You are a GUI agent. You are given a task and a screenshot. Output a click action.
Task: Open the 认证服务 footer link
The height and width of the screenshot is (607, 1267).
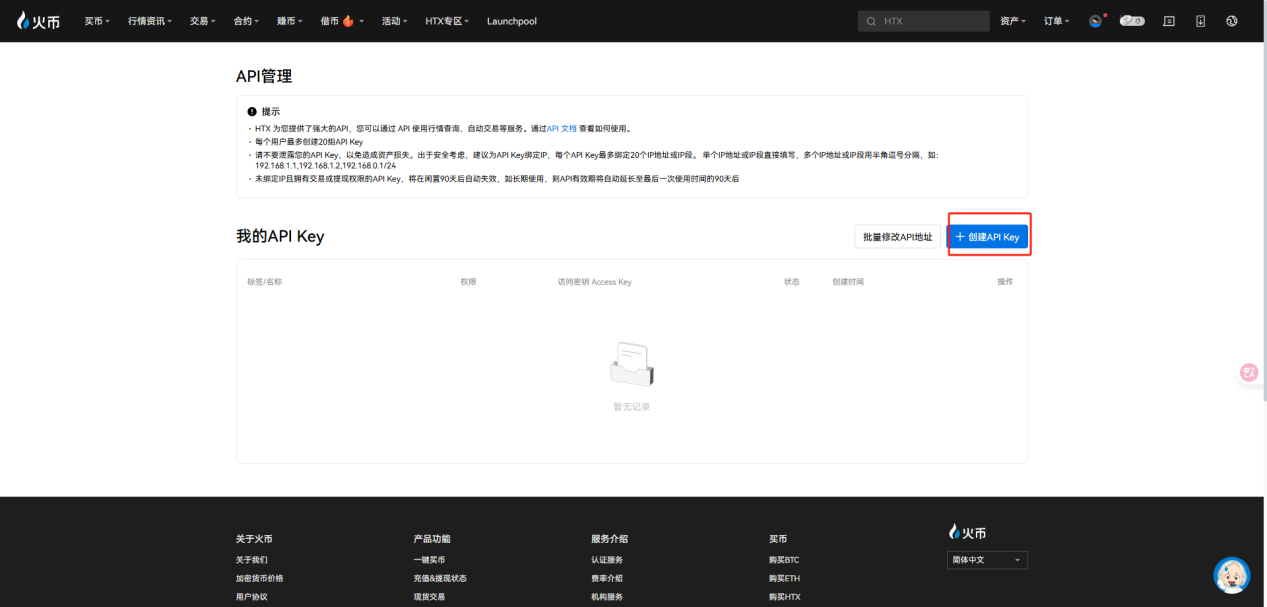coord(607,560)
